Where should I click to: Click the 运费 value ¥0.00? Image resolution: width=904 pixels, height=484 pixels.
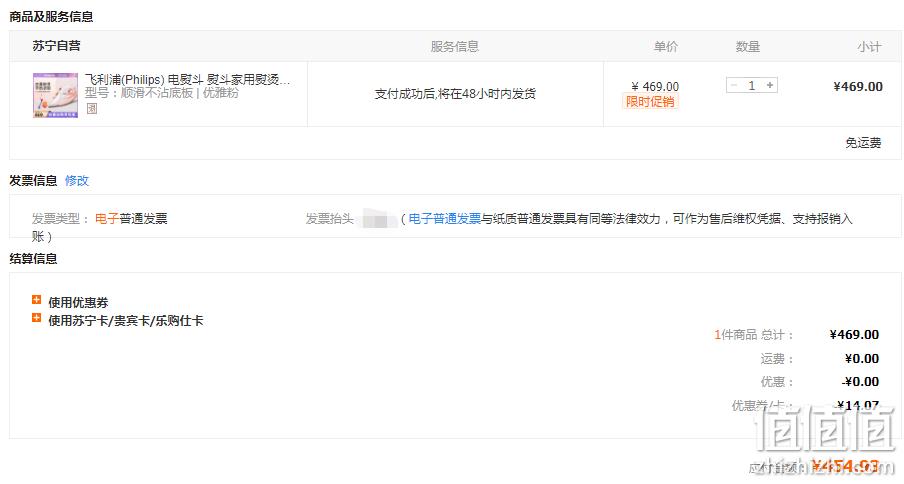tap(862, 358)
